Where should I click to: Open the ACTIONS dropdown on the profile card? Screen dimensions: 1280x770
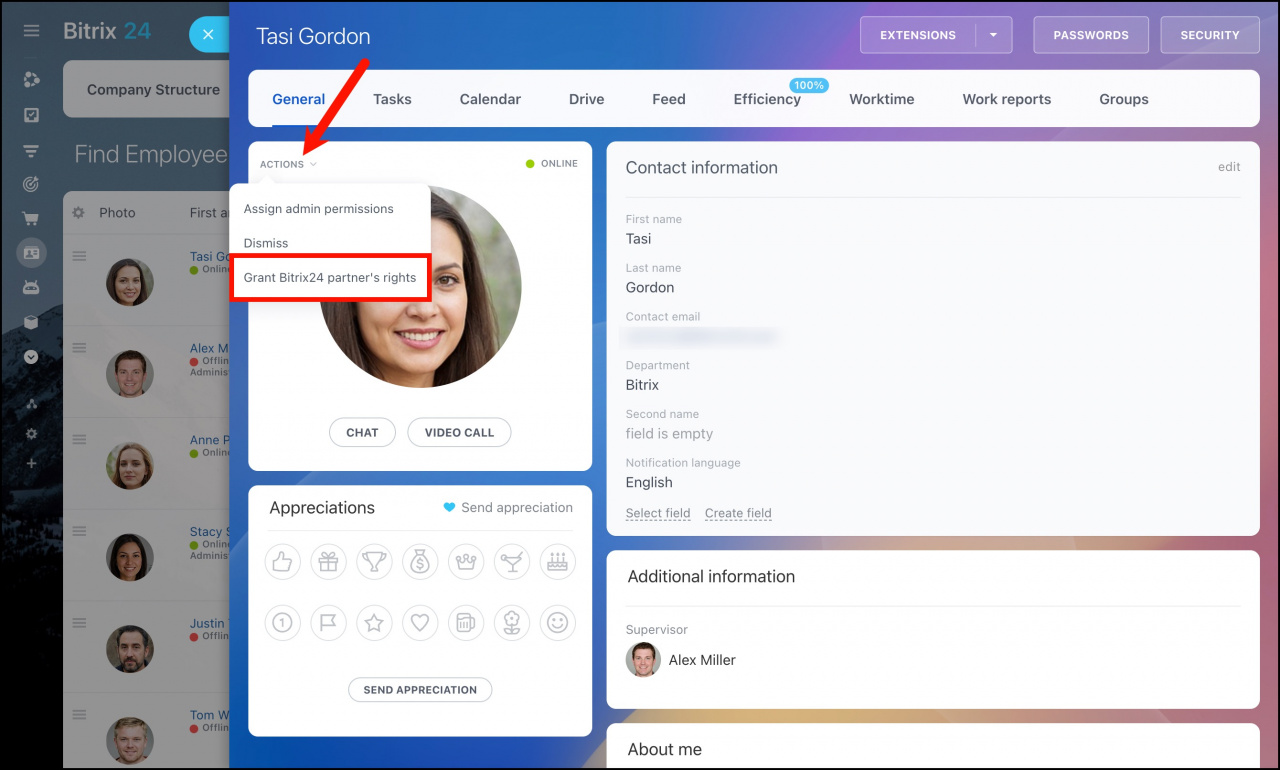tap(288, 164)
